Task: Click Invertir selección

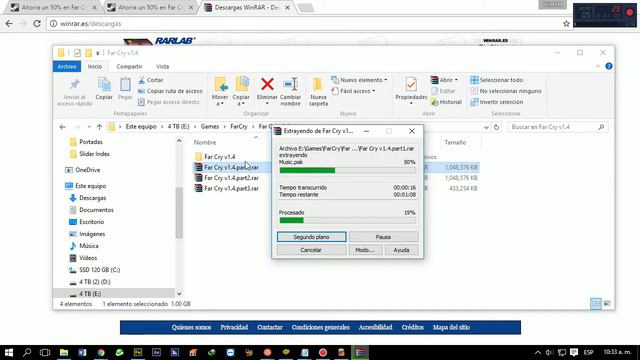Action: coord(496,102)
